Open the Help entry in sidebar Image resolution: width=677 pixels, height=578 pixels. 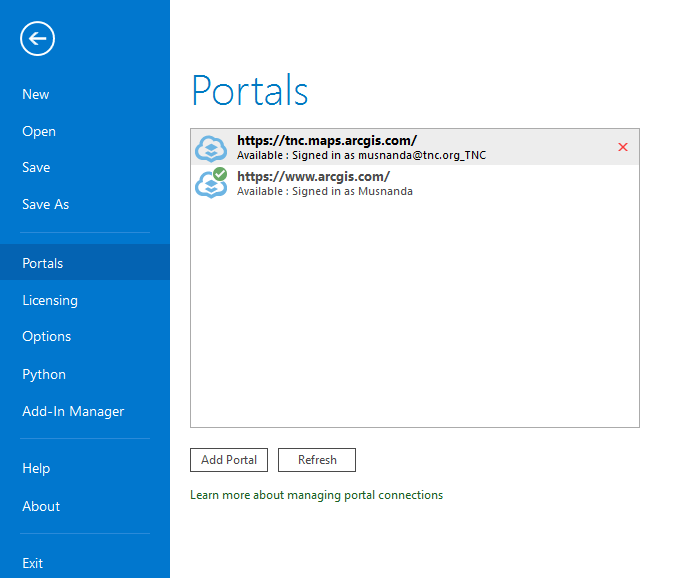[36, 468]
